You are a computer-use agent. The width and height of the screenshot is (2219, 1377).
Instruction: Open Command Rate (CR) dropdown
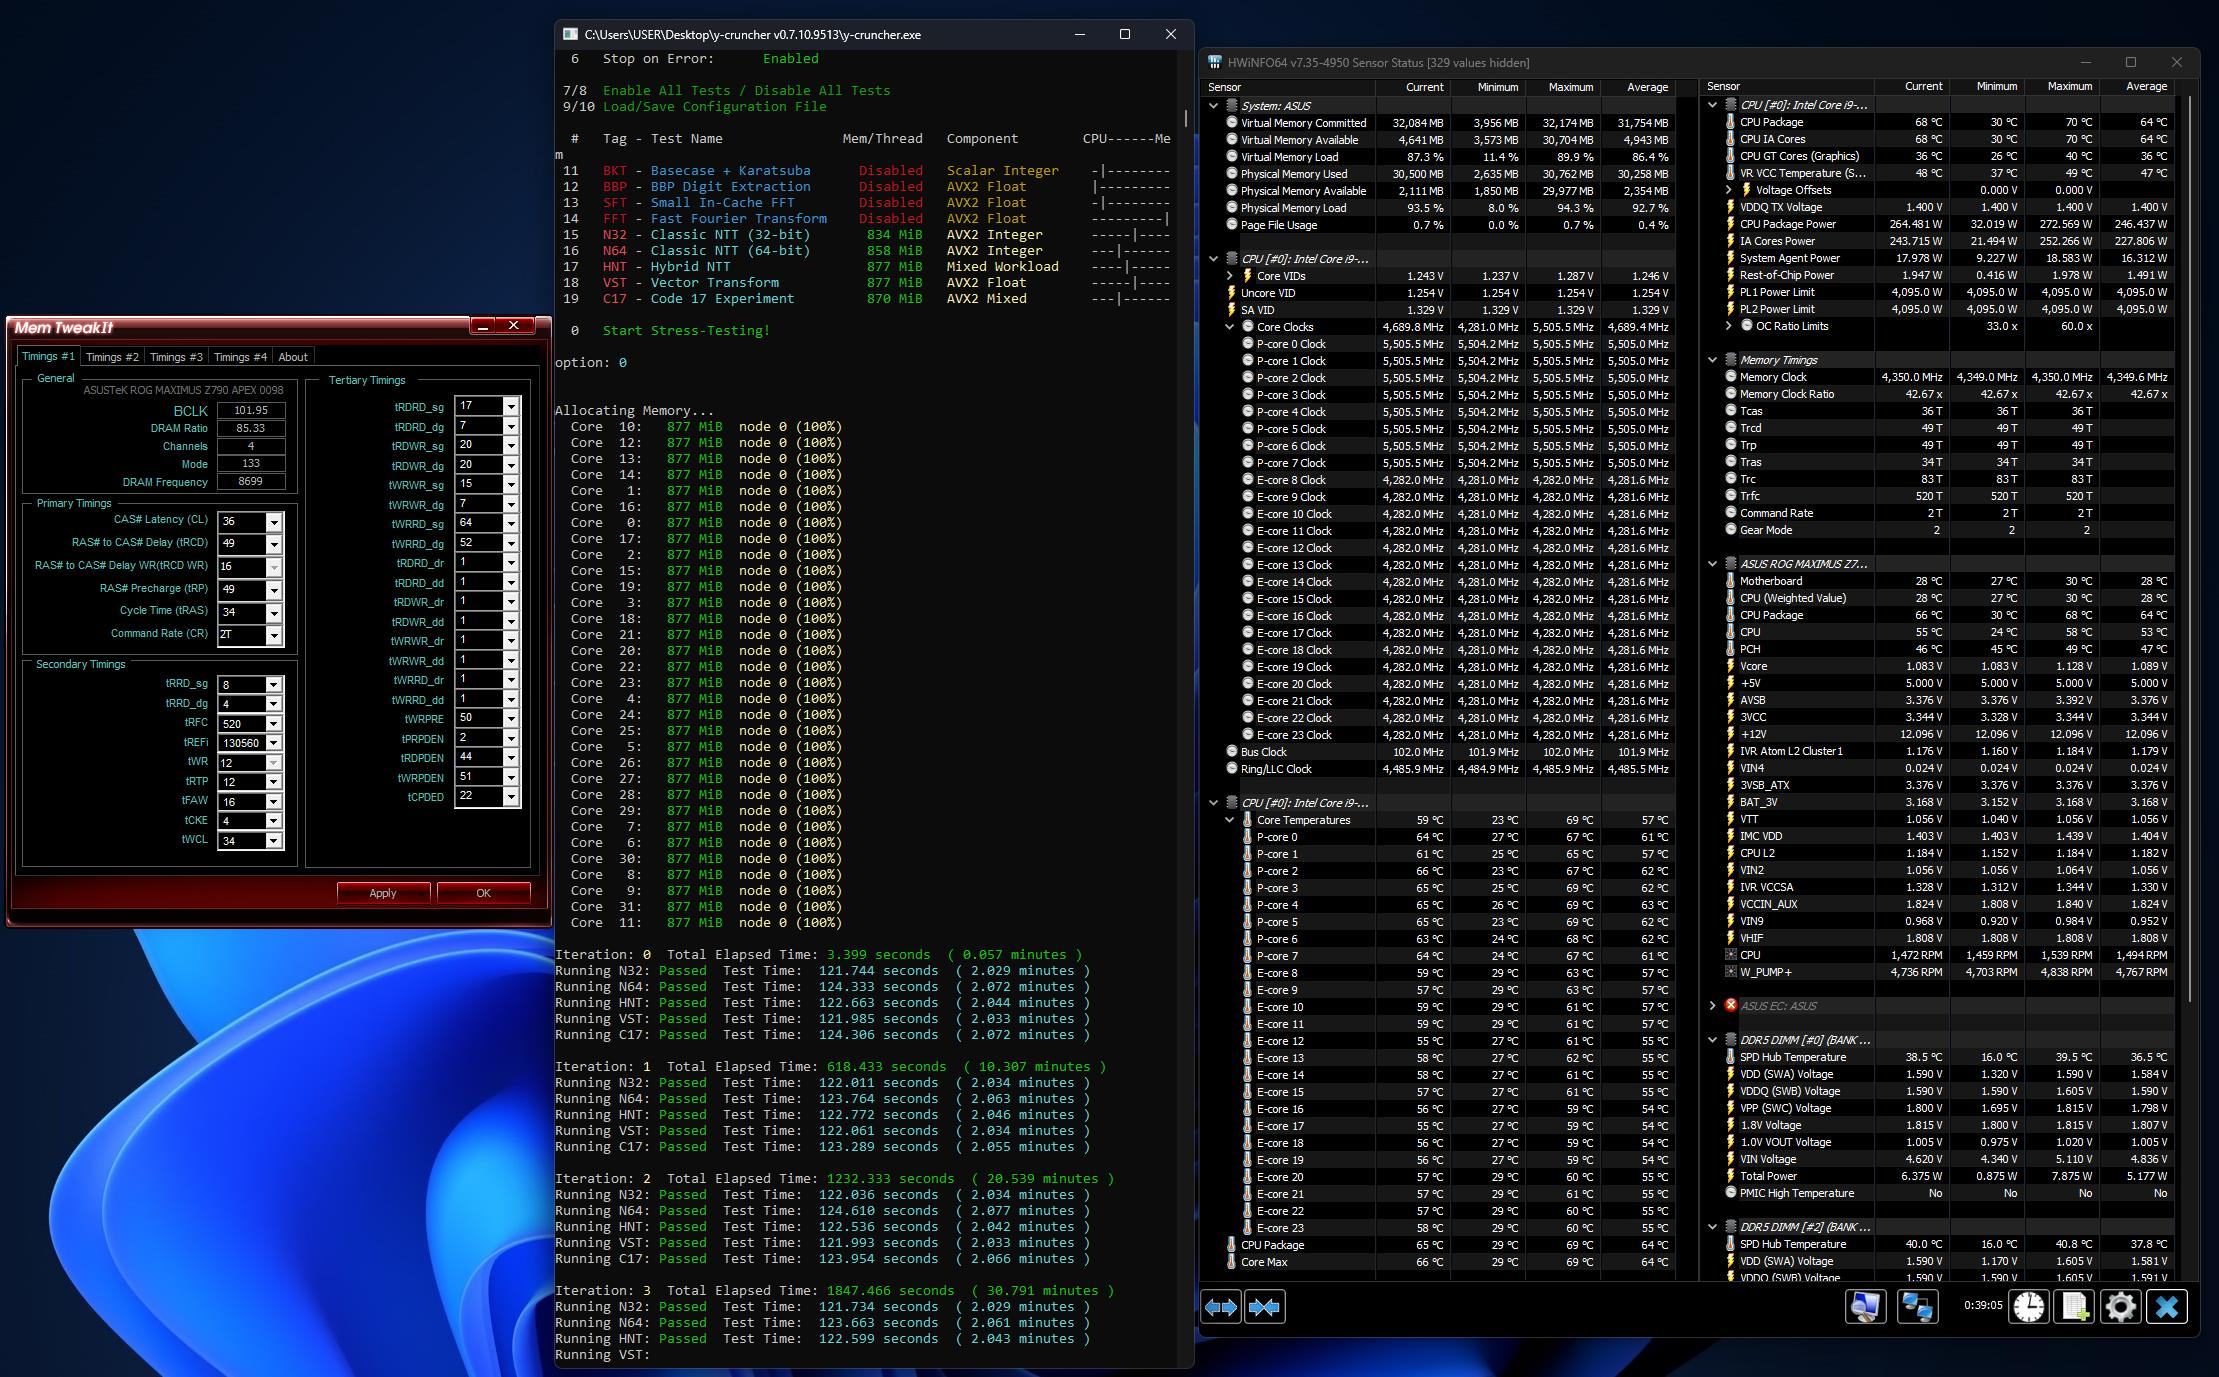pyautogui.click(x=273, y=635)
